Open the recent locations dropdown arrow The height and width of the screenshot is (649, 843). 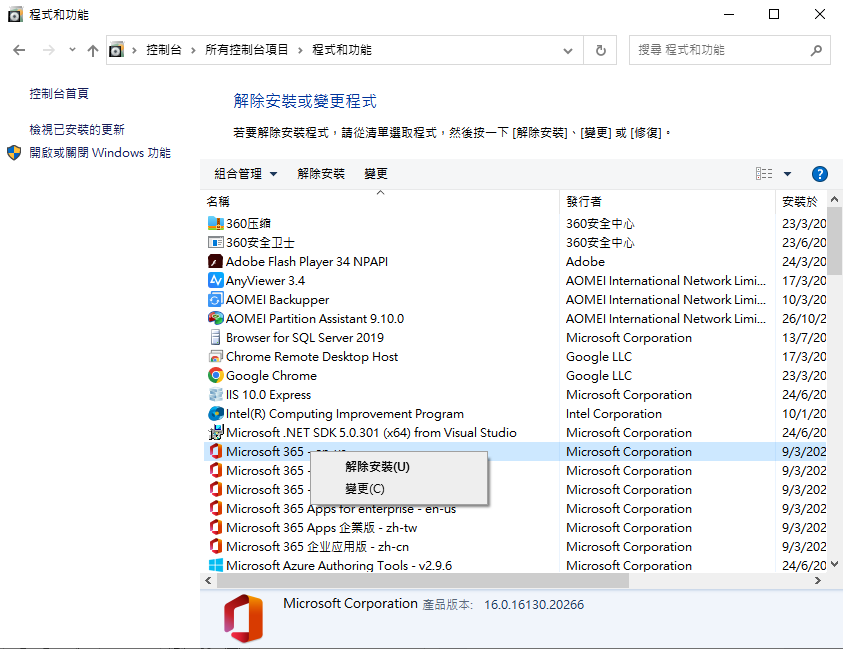pyautogui.click(x=72, y=50)
